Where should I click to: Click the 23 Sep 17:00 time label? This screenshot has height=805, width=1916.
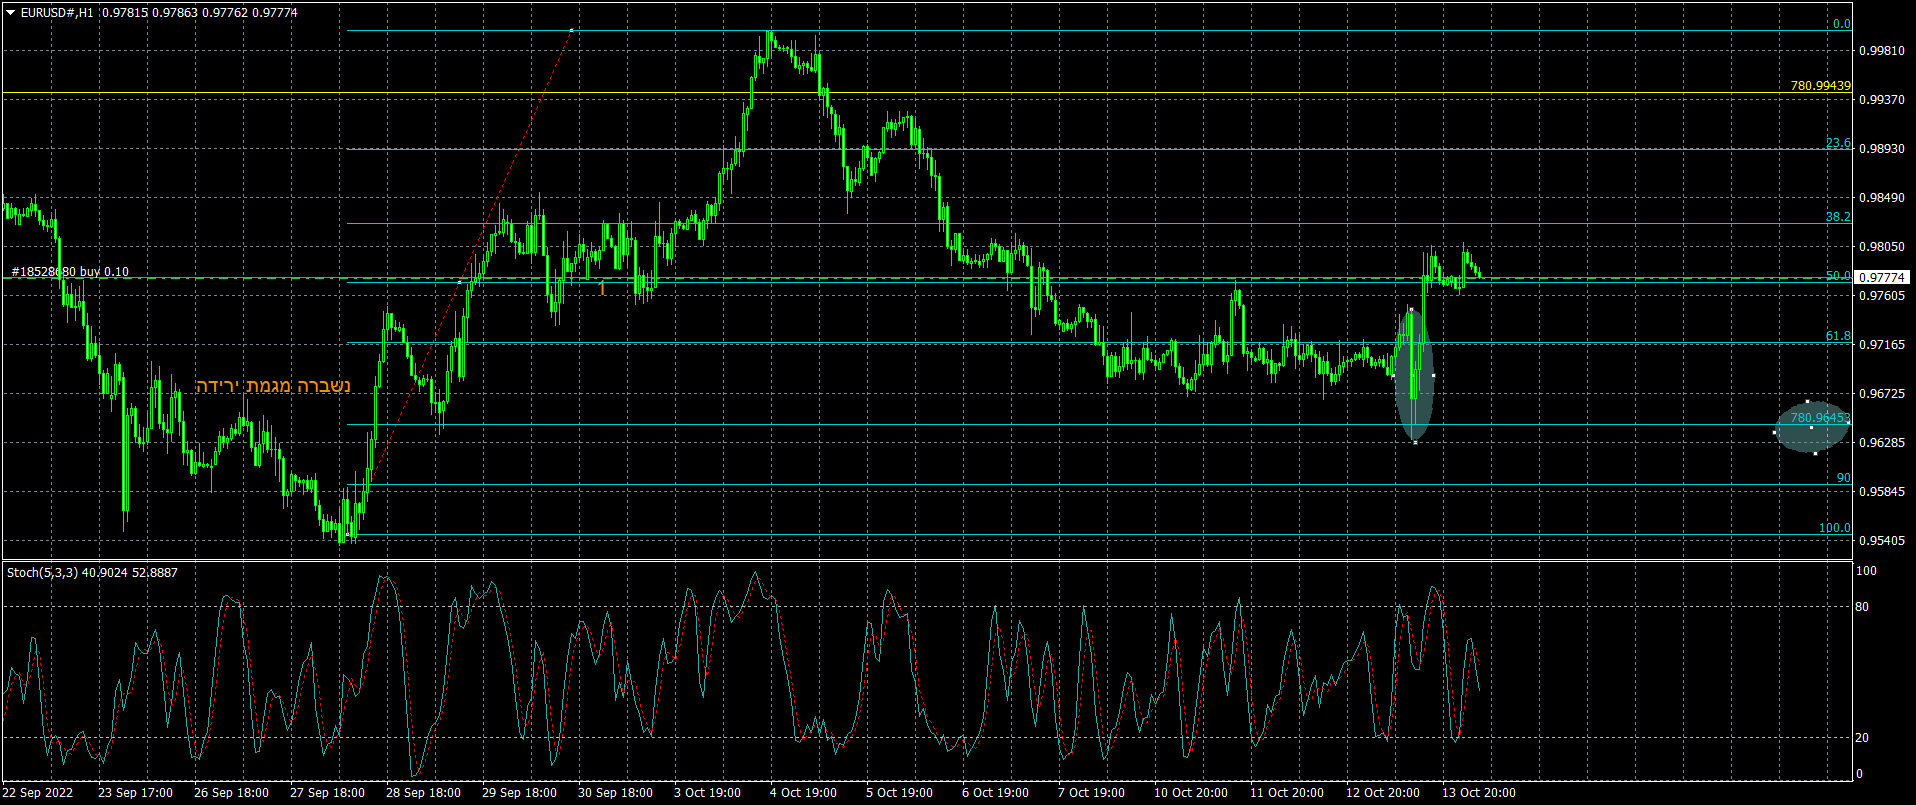tap(135, 793)
